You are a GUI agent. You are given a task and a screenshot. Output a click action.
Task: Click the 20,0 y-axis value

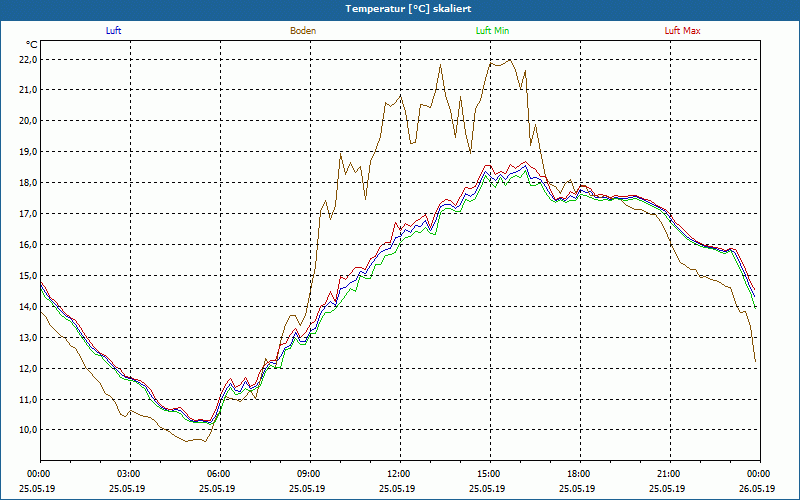29,121
